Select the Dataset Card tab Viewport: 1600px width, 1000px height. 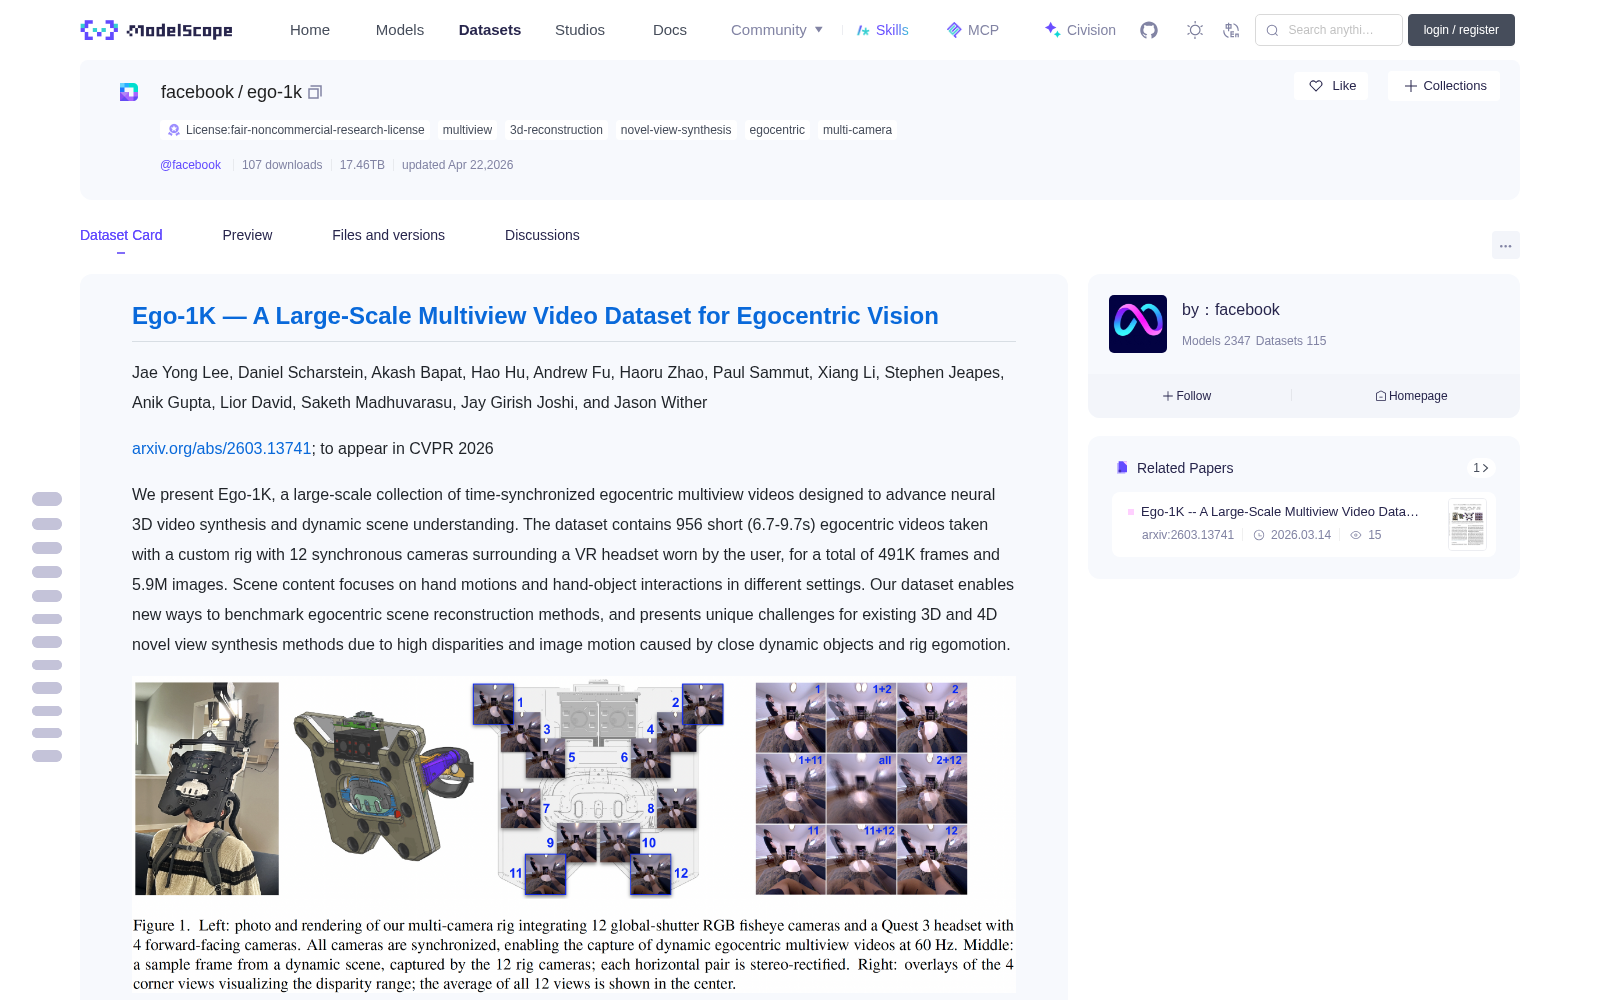tap(121, 235)
